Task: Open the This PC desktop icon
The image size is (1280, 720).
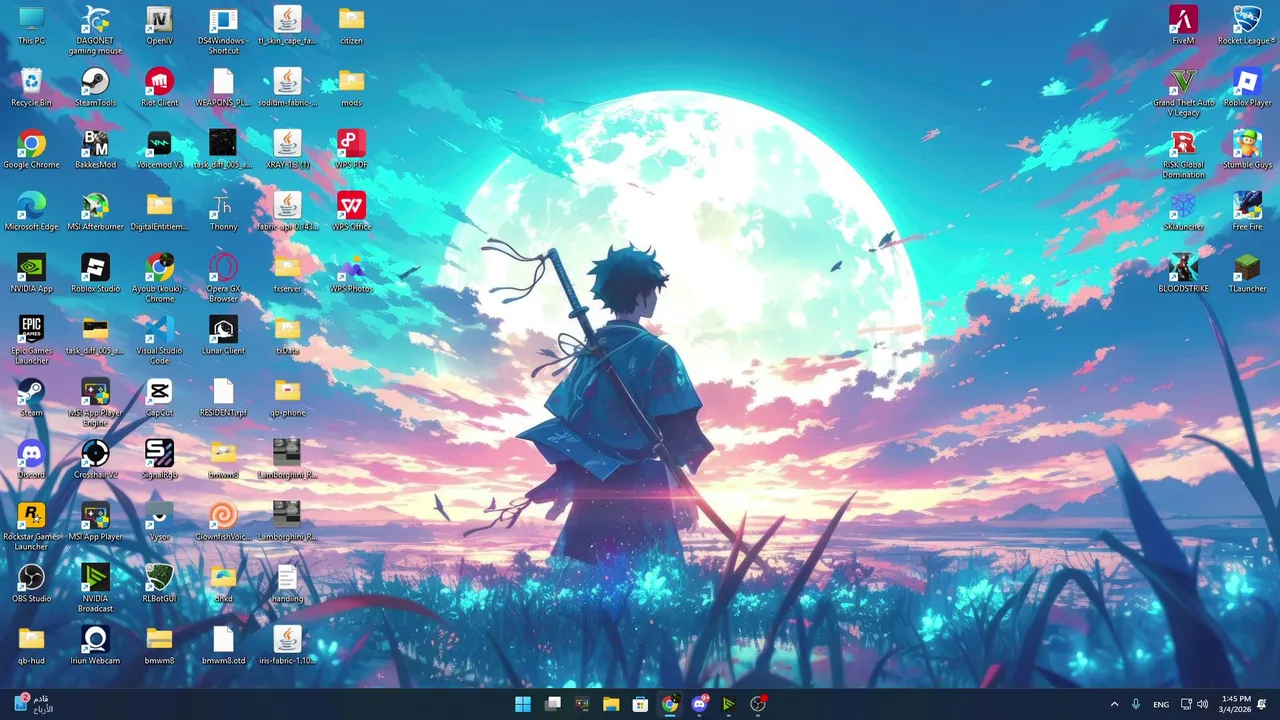Action: tap(31, 26)
